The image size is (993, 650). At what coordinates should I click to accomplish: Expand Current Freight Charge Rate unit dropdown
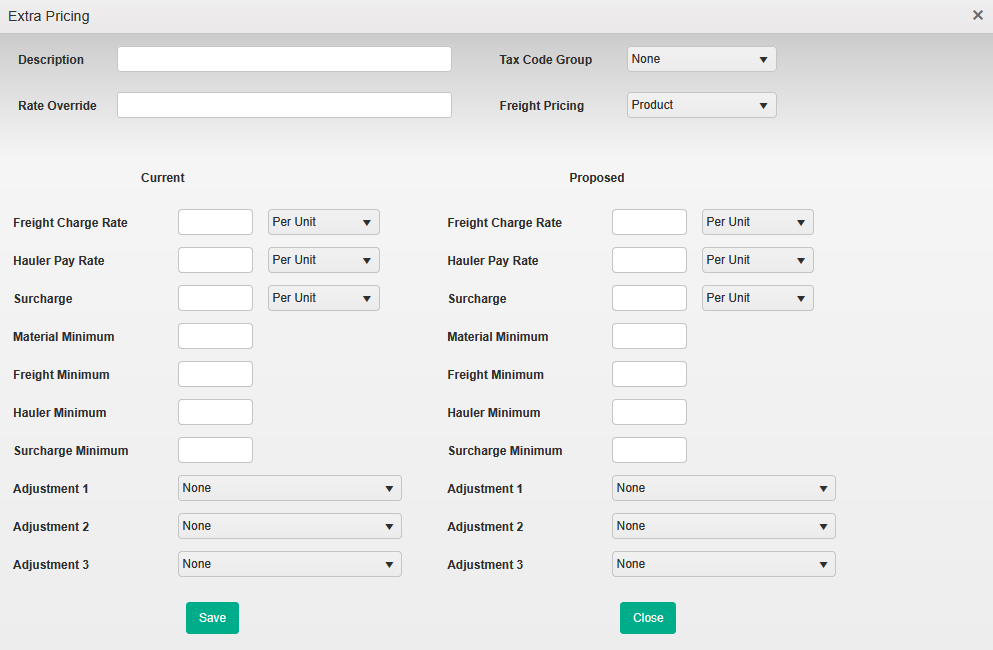tap(323, 222)
